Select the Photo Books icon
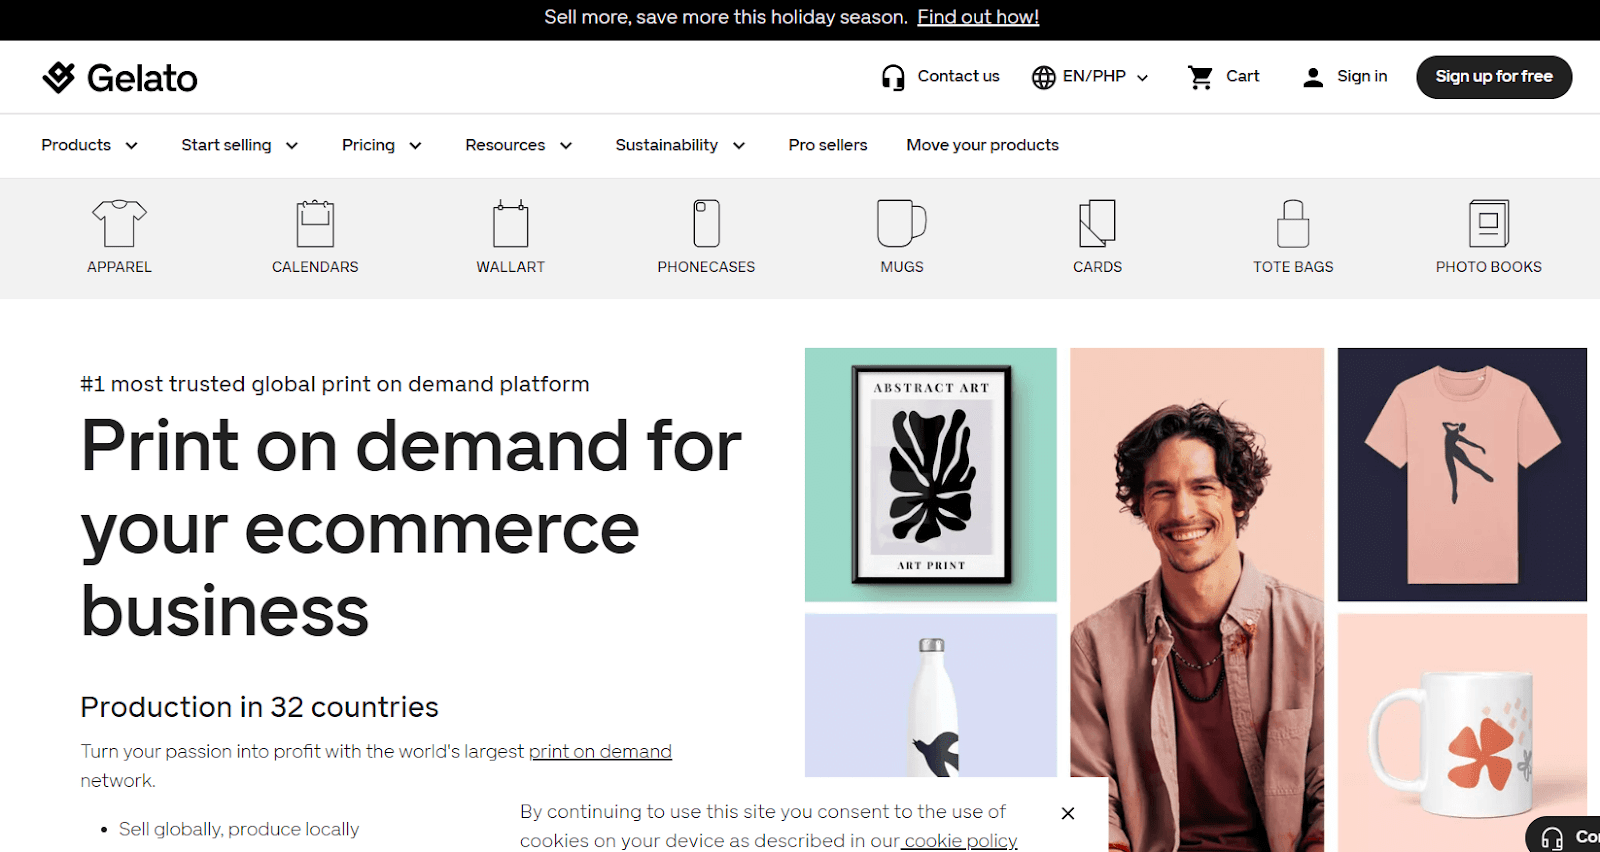 (1488, 223)
